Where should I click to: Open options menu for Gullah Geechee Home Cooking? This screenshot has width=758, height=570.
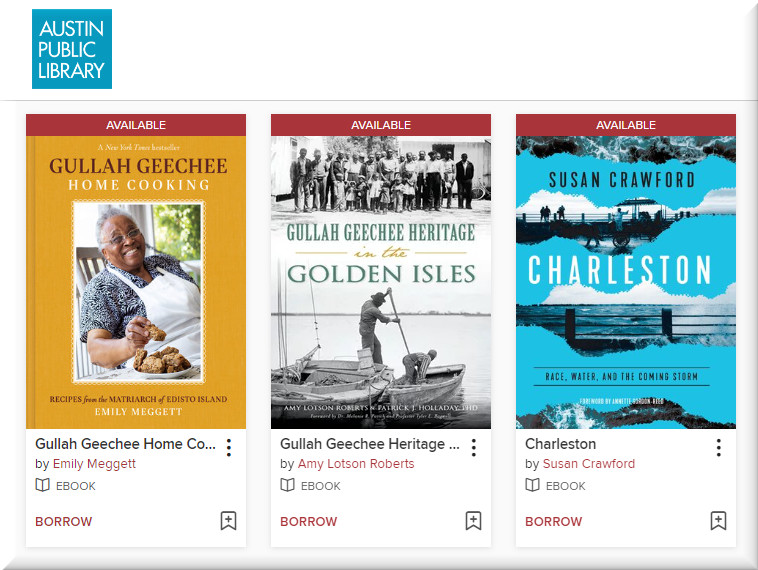(229, 447)
